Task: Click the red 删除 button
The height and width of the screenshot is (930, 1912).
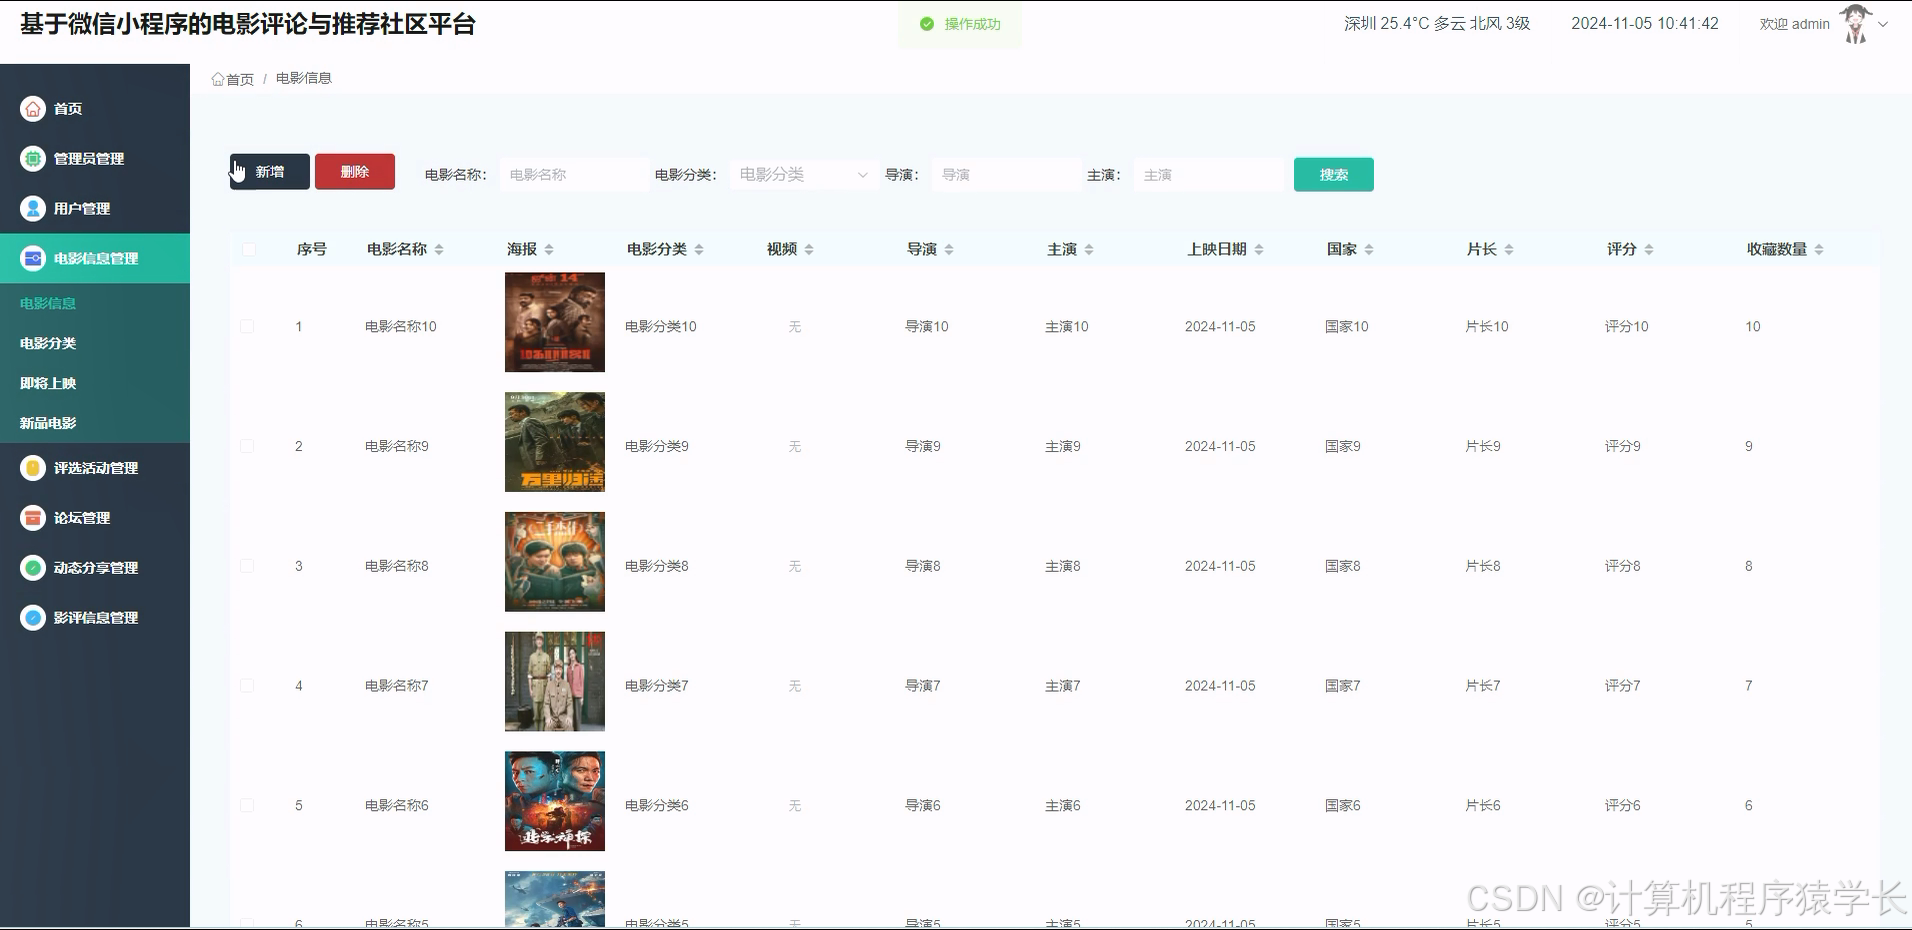Action: 355,172
